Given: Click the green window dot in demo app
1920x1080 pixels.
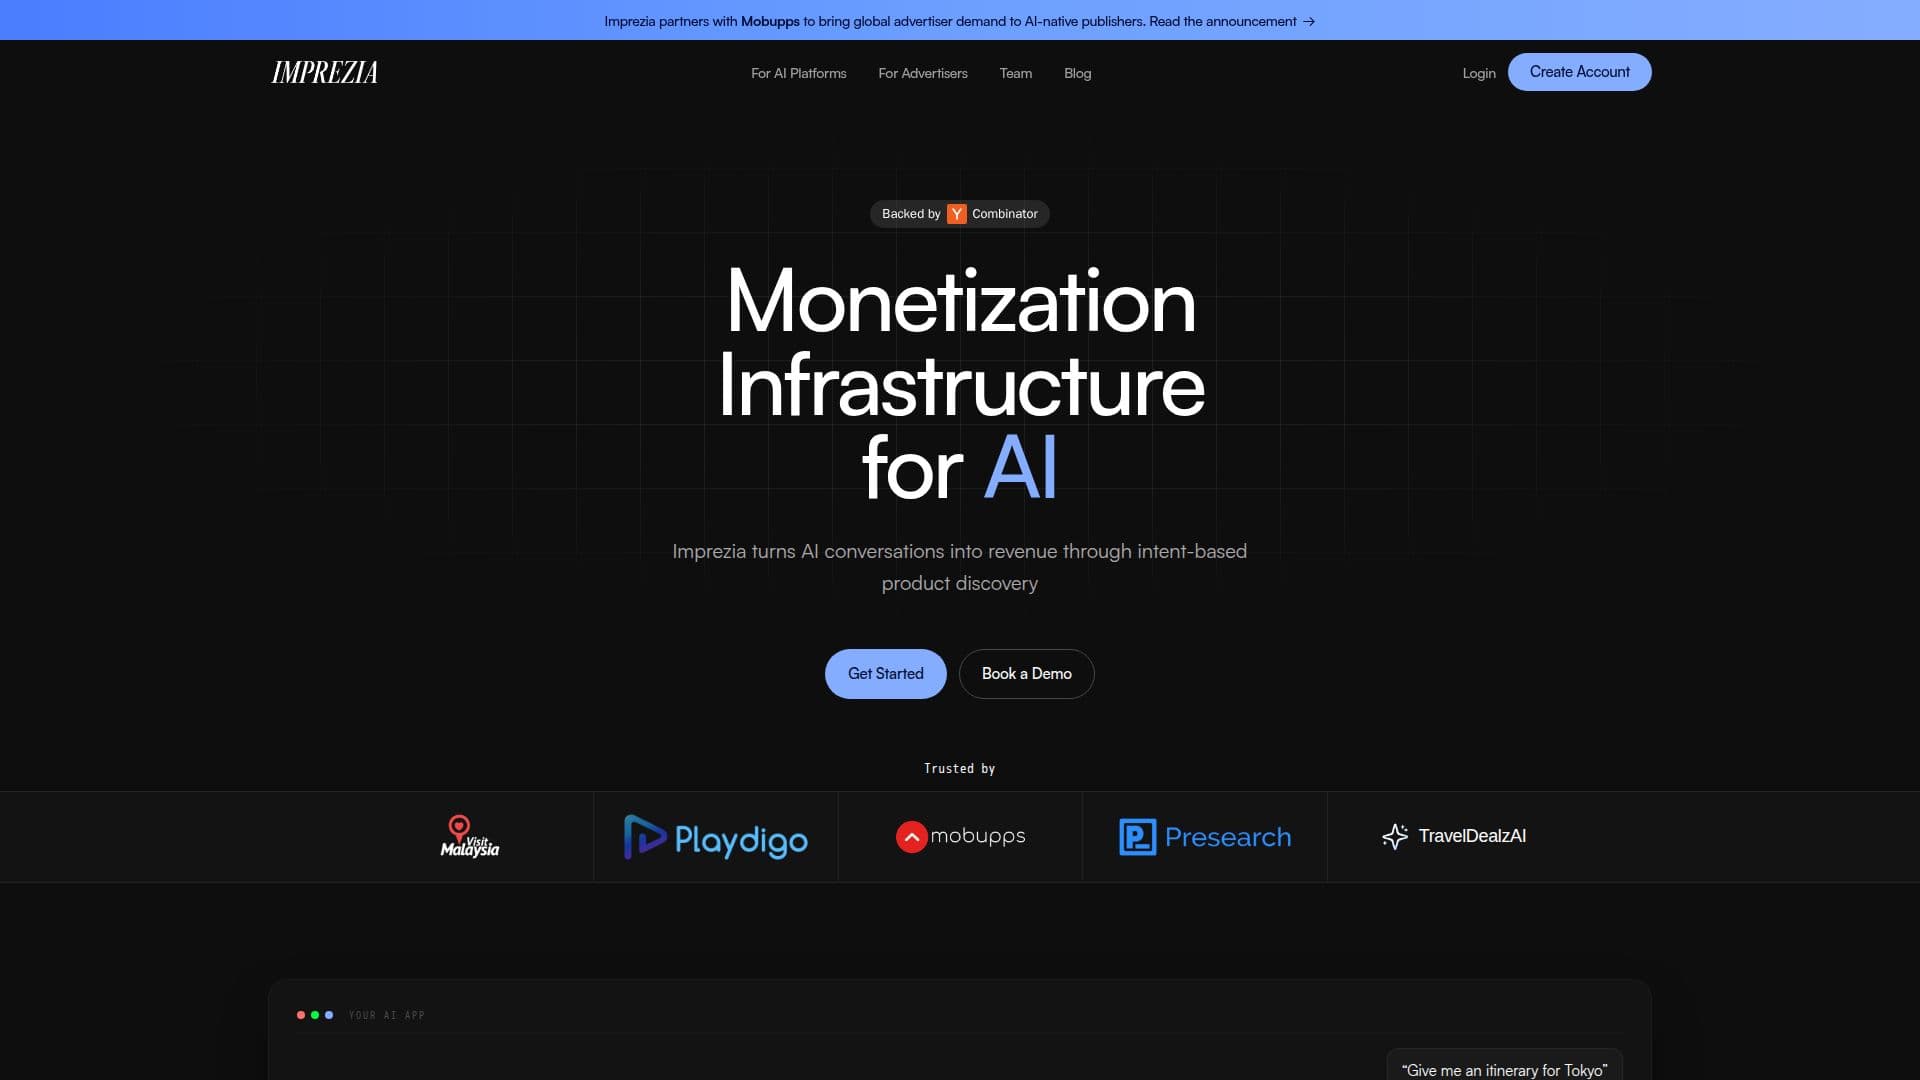Looking at the screenshot, I should 315,1015.
